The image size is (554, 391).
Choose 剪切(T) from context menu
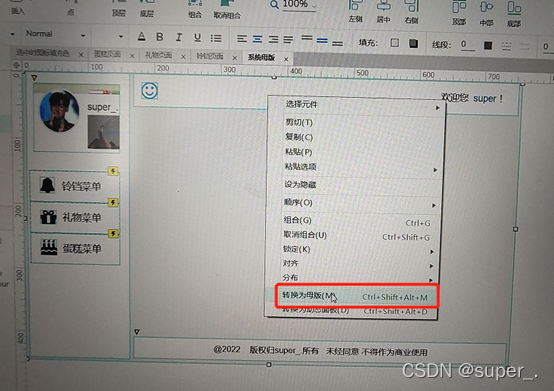[x=299, y=122]
